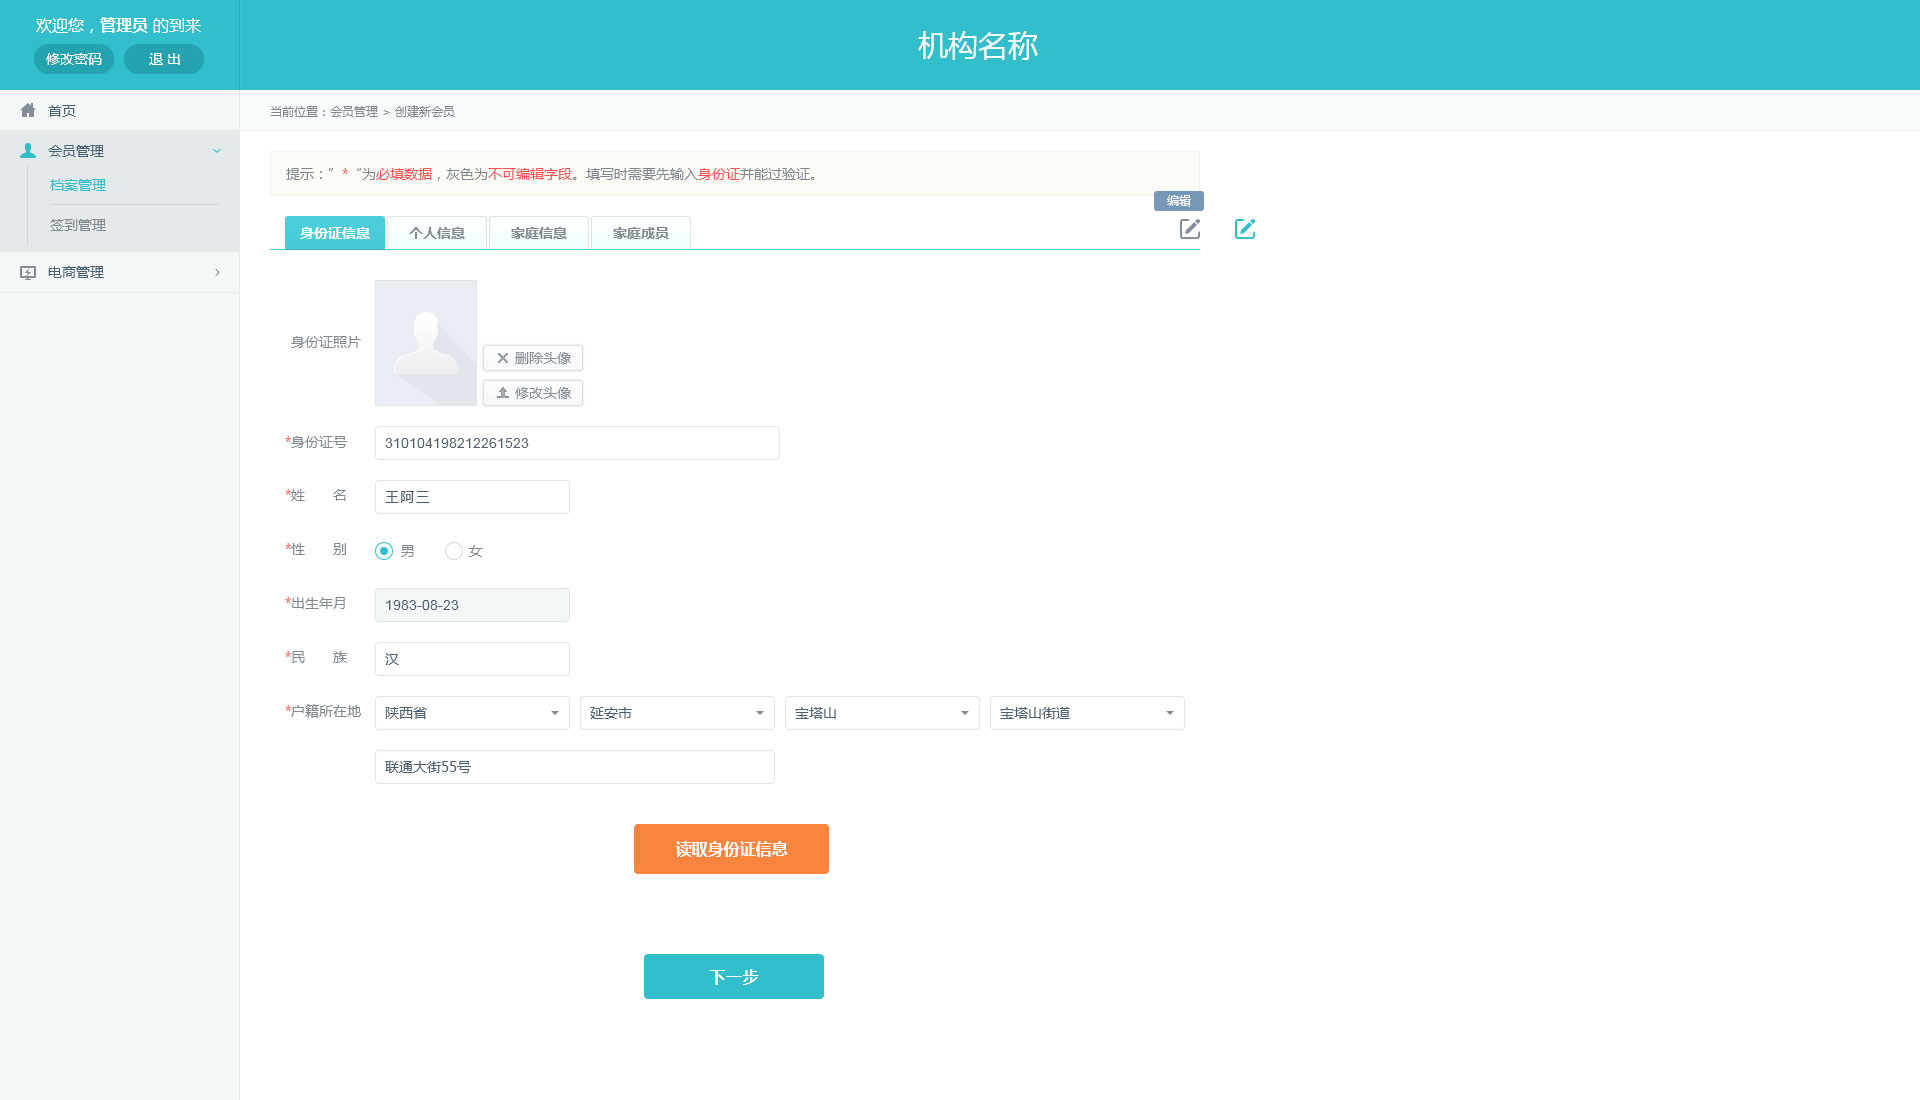Click the 修改密码 button
Viewport: 1920px width, 1100px height.
(74, 59)
